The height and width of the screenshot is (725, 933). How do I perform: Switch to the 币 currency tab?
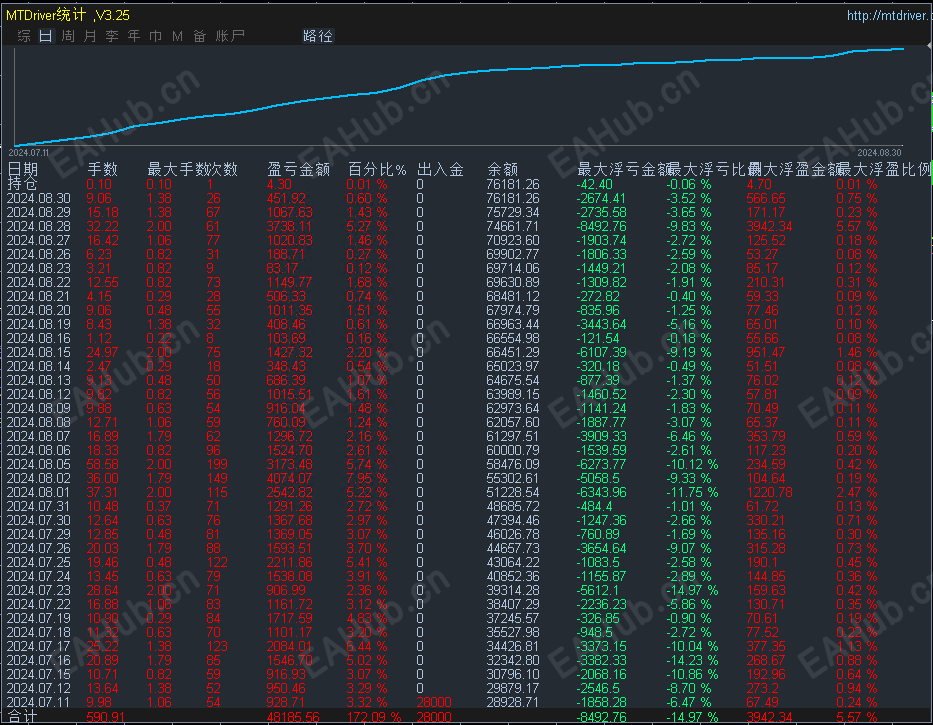(x=155, y=36)
